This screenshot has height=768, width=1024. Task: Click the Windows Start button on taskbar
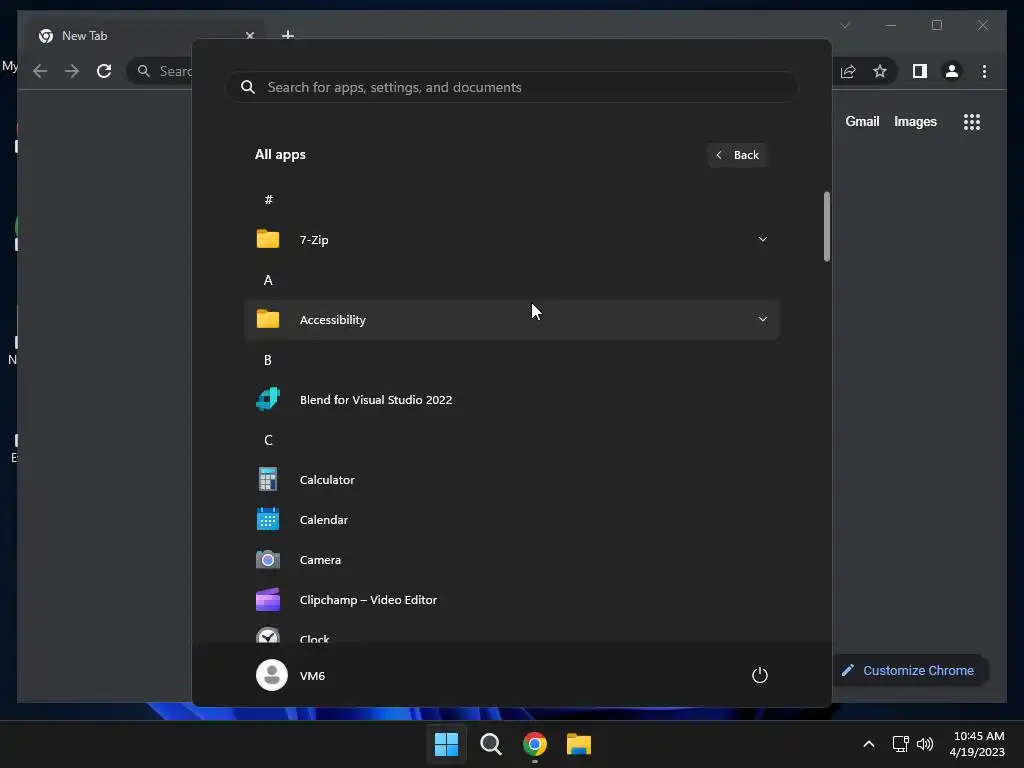pos(446,744)
